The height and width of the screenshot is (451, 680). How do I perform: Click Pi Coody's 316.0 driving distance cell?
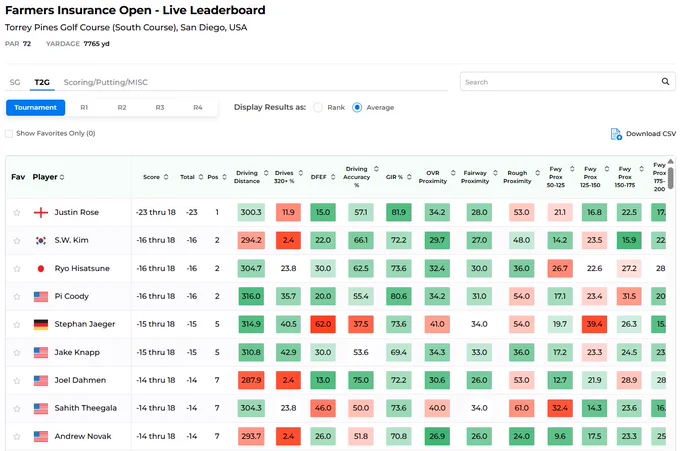[251, 297]
